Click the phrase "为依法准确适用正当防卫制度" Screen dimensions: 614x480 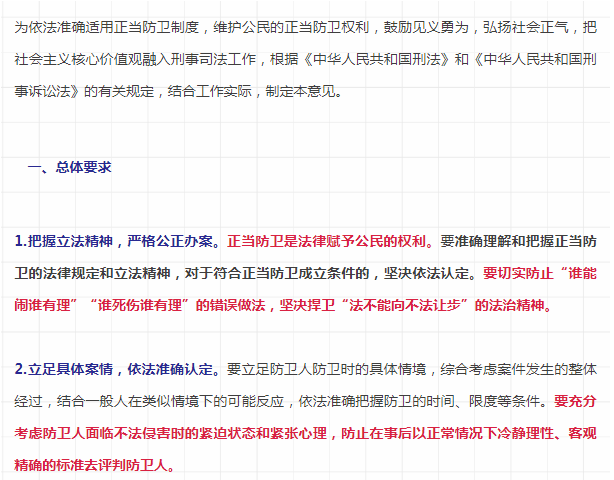tap(107, 27)
